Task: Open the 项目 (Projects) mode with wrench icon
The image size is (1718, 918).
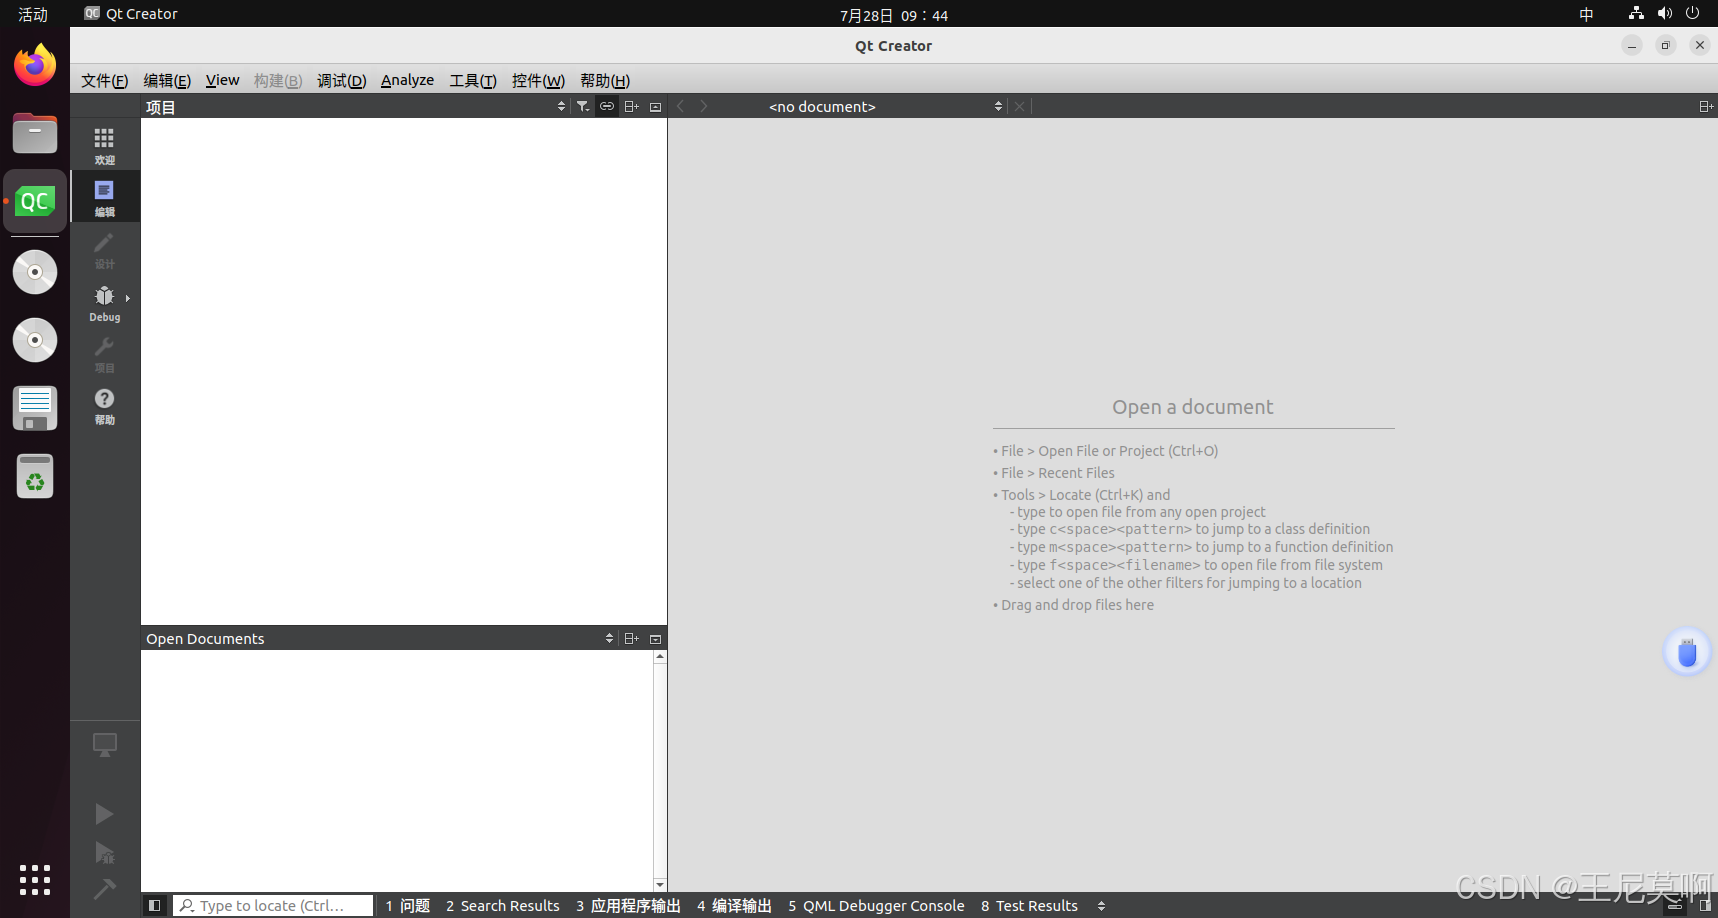Action: pos(104,354)
